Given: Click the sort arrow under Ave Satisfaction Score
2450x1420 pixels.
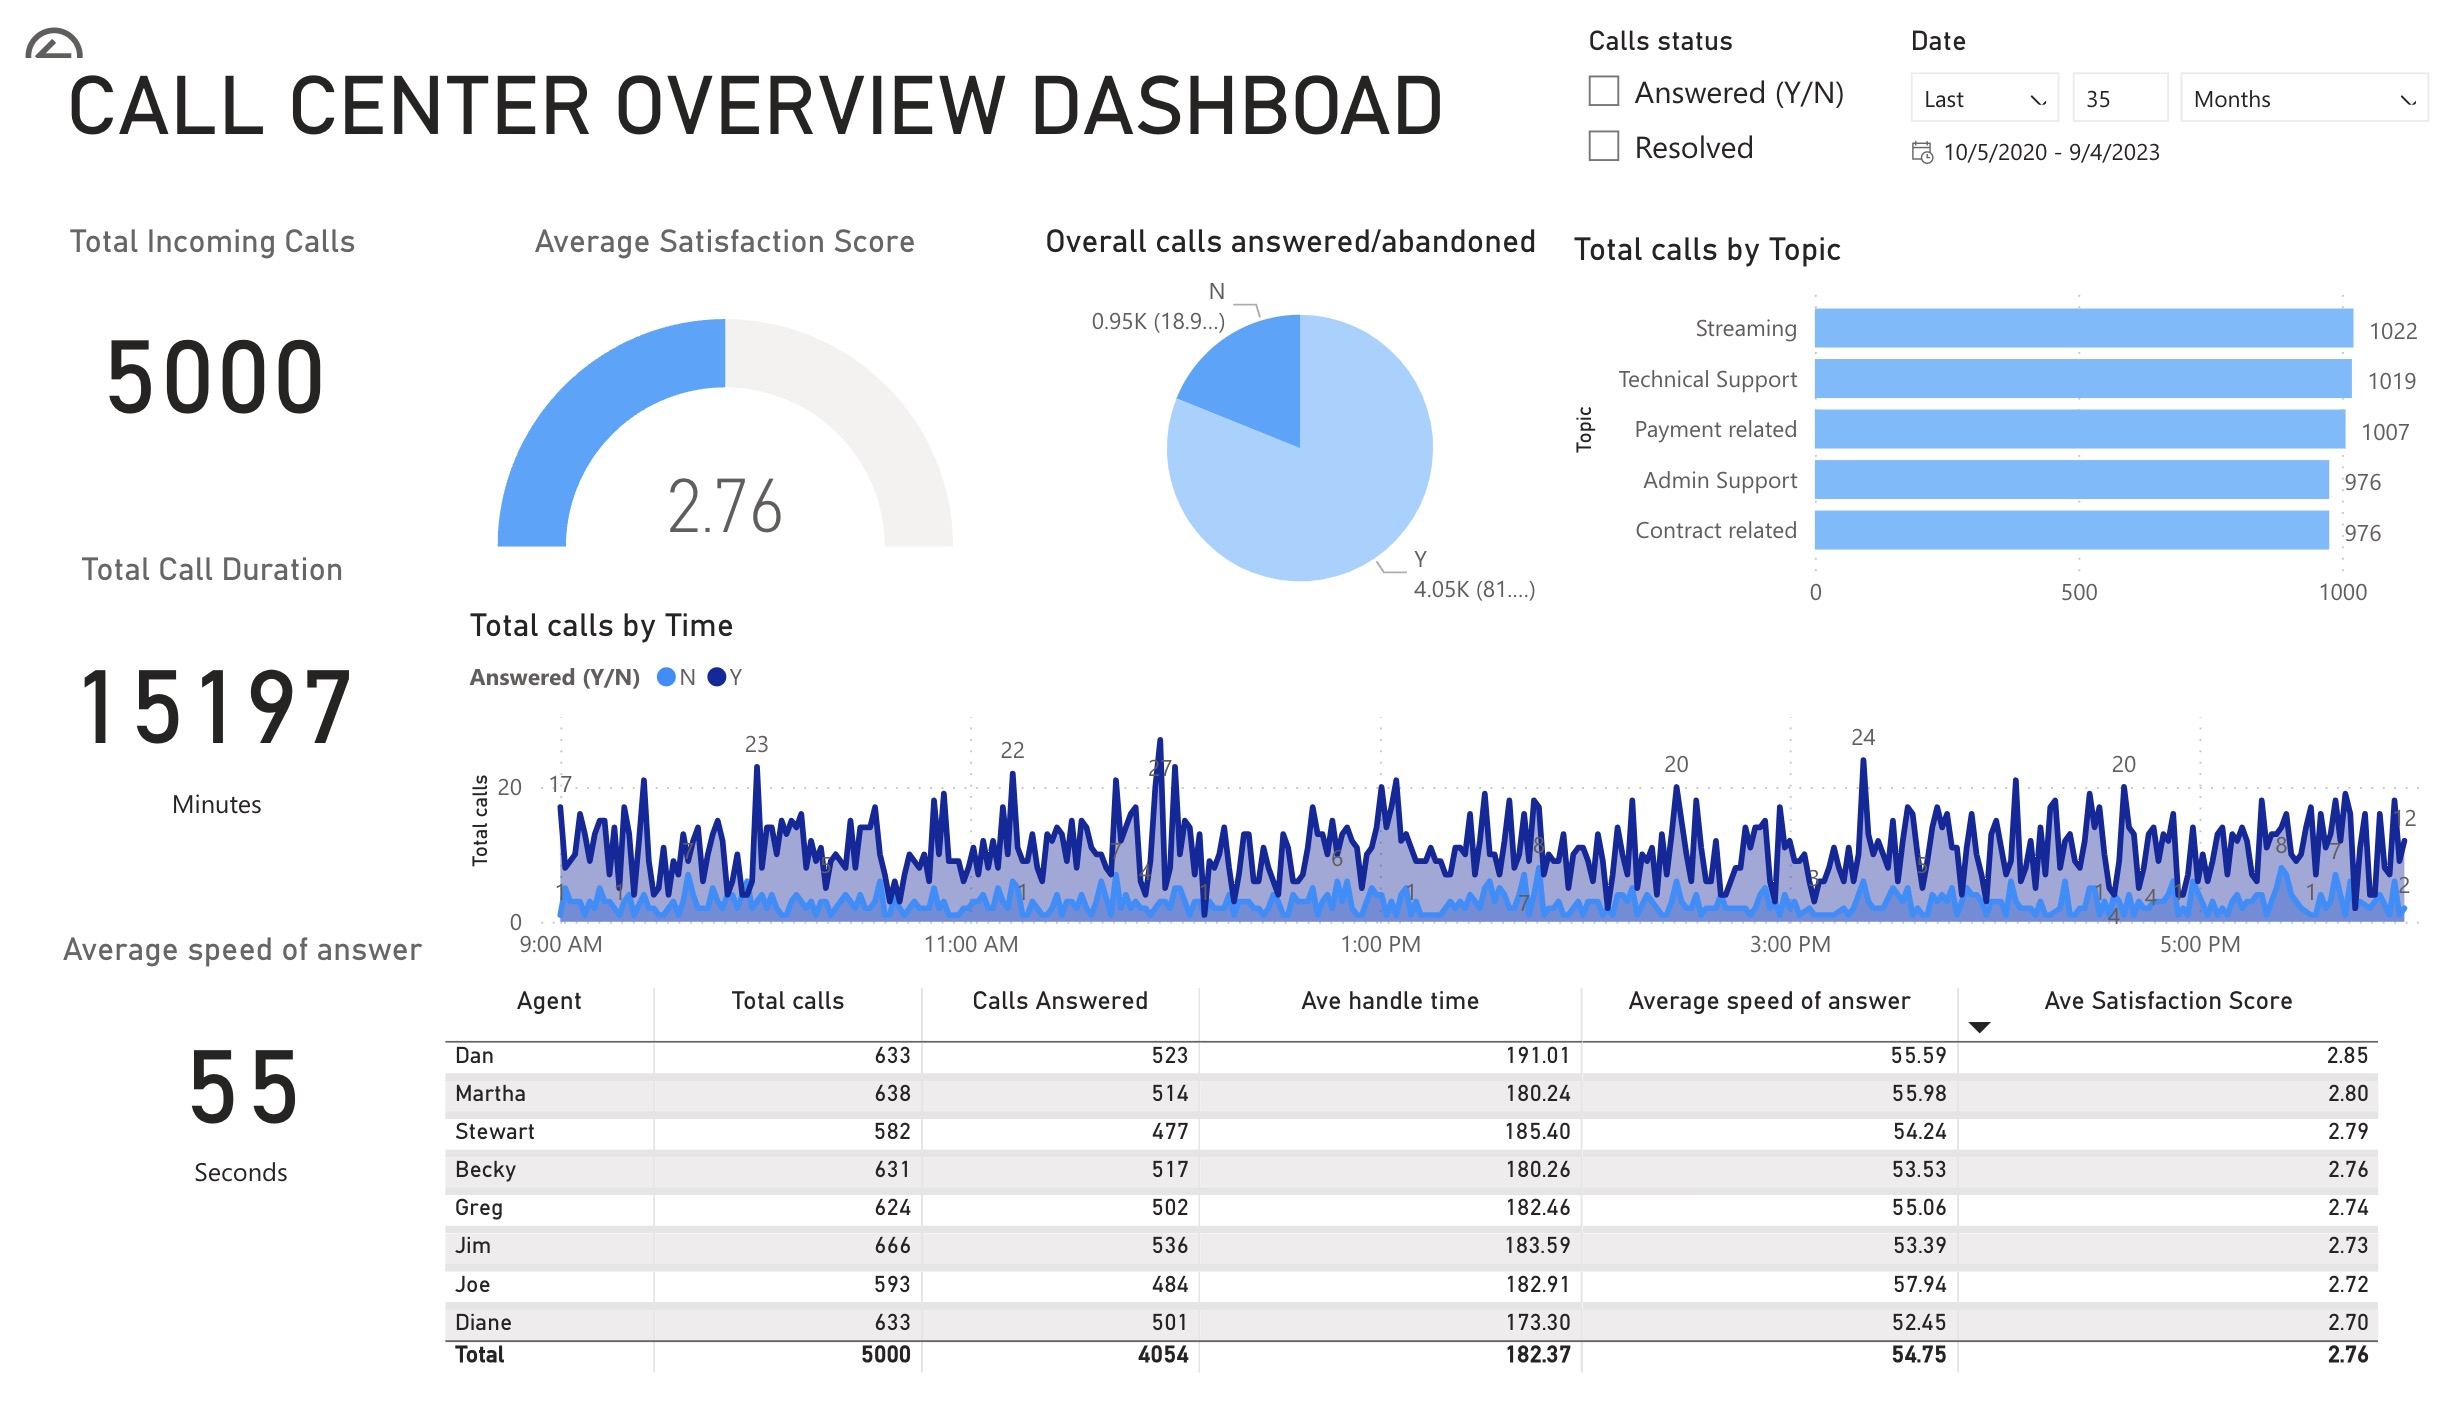Looking at the screenshot, I should (x=1979, y=1027).
